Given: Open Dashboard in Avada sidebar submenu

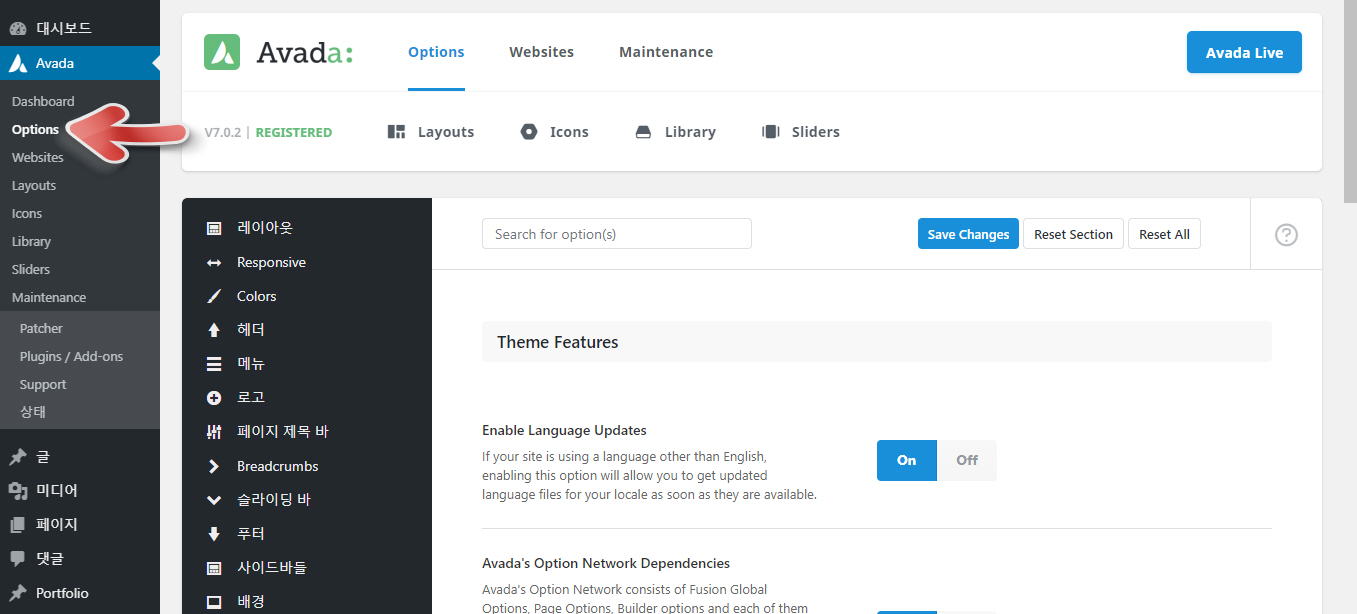Looking at the screenshot, I should tap(43, 101).
